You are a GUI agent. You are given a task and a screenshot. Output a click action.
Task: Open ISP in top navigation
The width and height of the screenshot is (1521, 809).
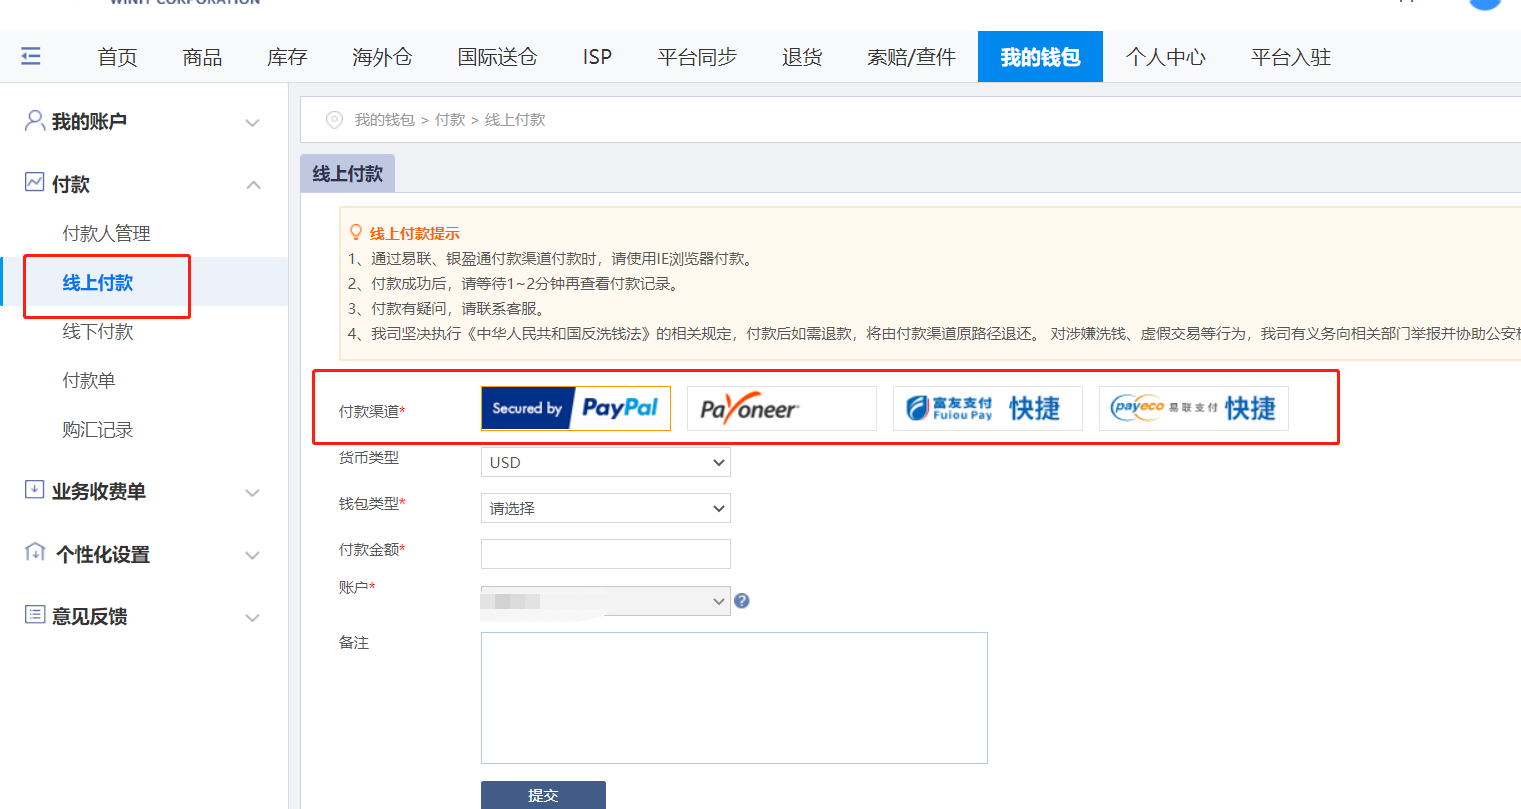(597, 57)
